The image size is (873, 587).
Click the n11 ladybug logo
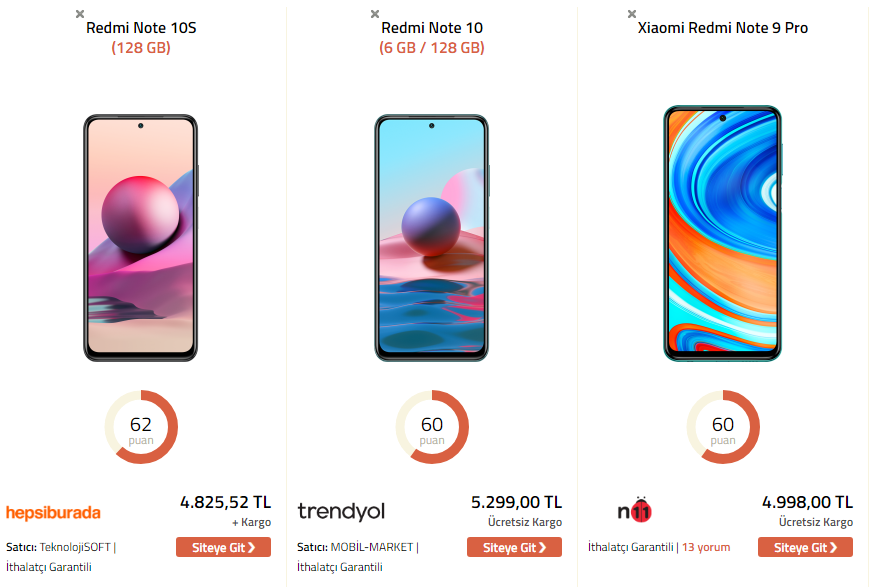pyautogui.click(x=635, y=510)
